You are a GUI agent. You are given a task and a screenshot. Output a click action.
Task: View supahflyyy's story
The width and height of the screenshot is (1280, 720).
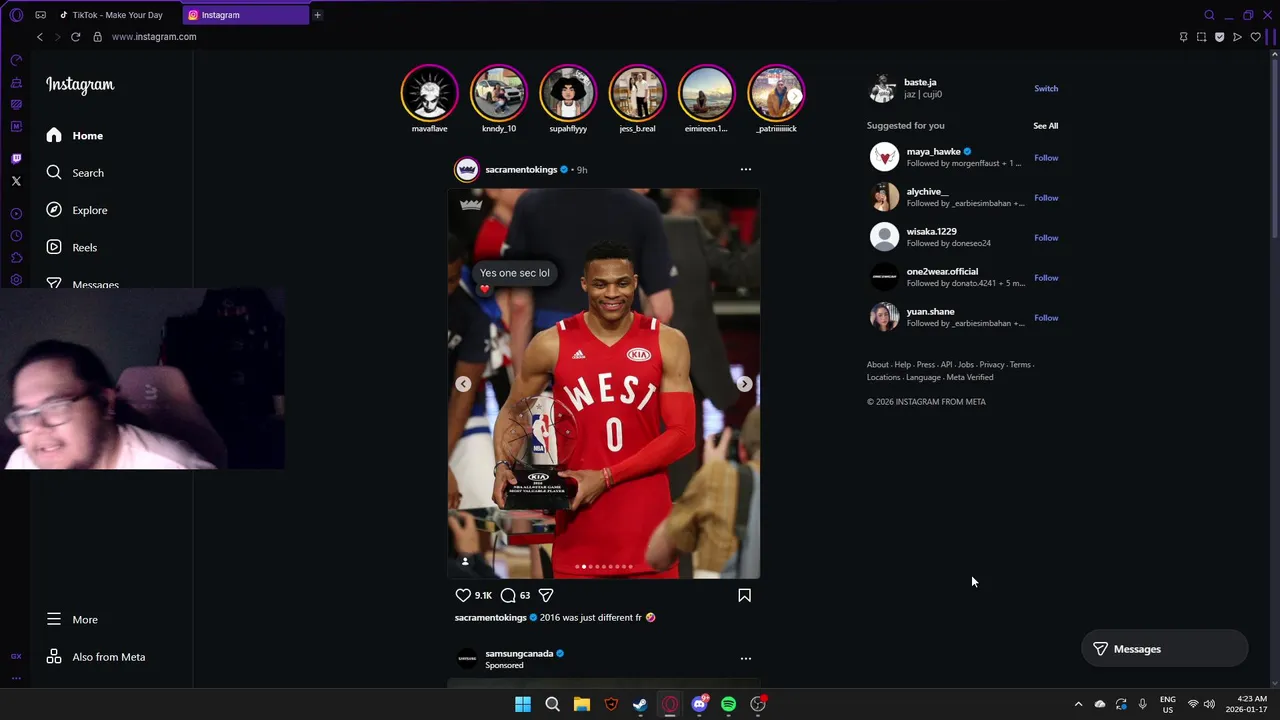click(568, 93)
